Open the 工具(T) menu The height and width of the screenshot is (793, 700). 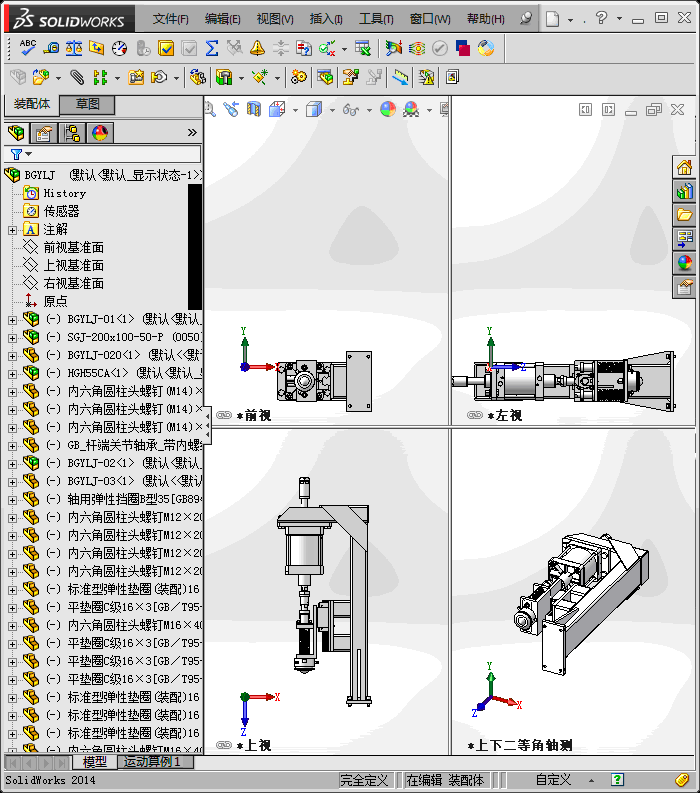pos(376,19)
